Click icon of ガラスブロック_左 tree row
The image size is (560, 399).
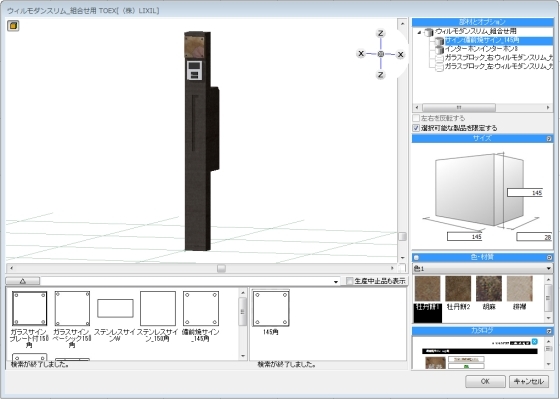[439, 67]
